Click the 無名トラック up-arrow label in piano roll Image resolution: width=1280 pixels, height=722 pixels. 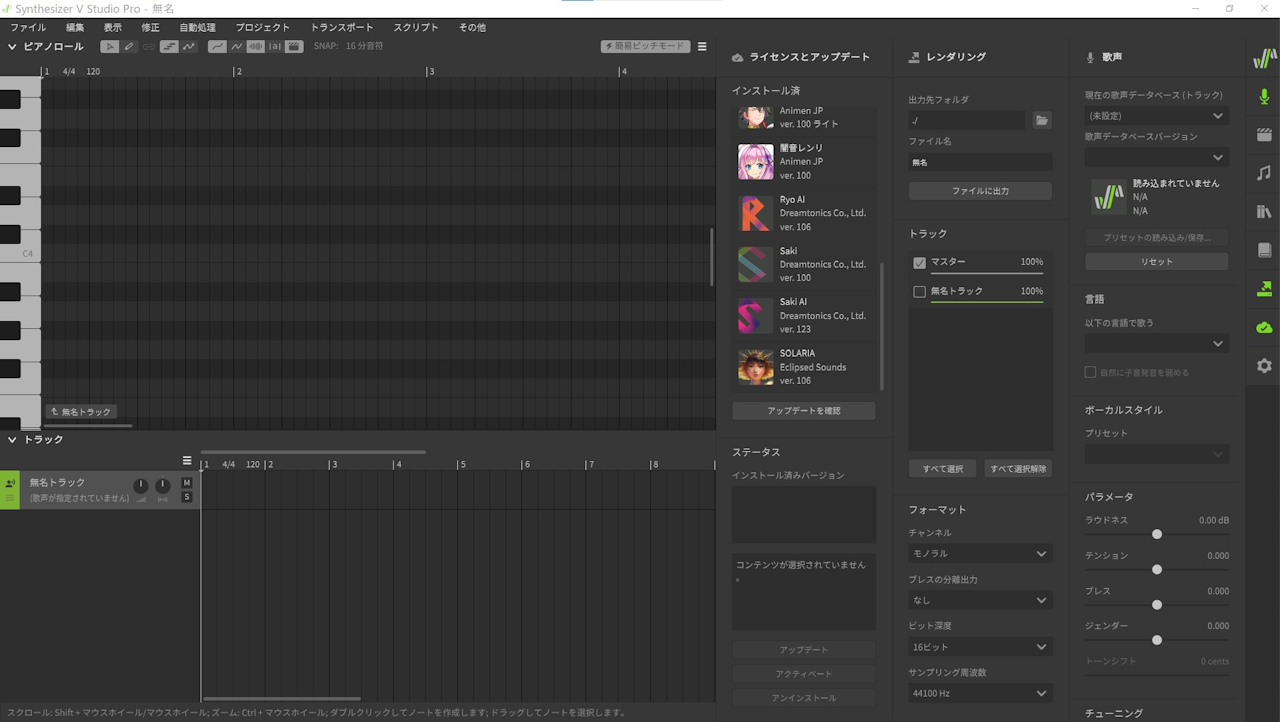coord(81,412)
